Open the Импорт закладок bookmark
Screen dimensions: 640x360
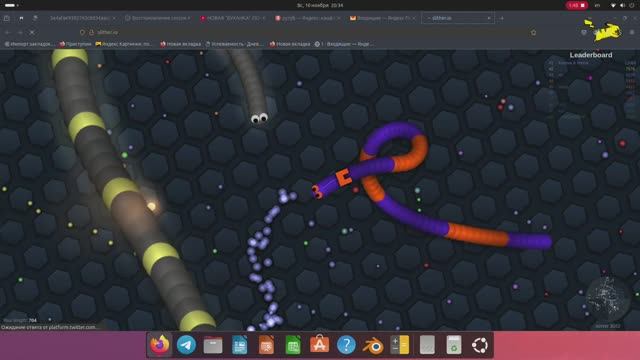tap(29, 44)
